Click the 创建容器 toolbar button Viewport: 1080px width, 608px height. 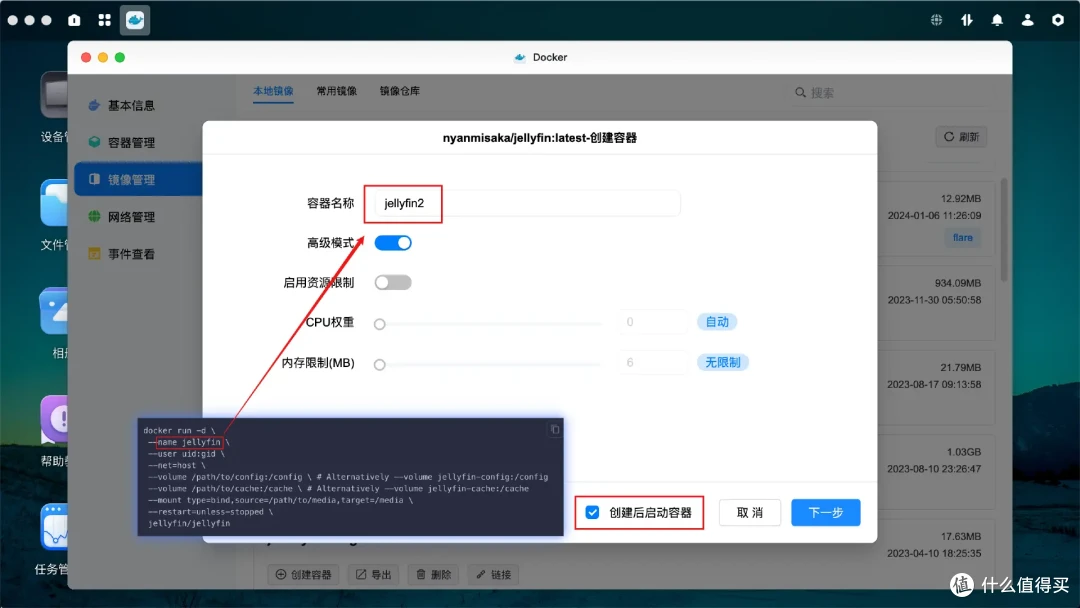(x=304, y=574)
